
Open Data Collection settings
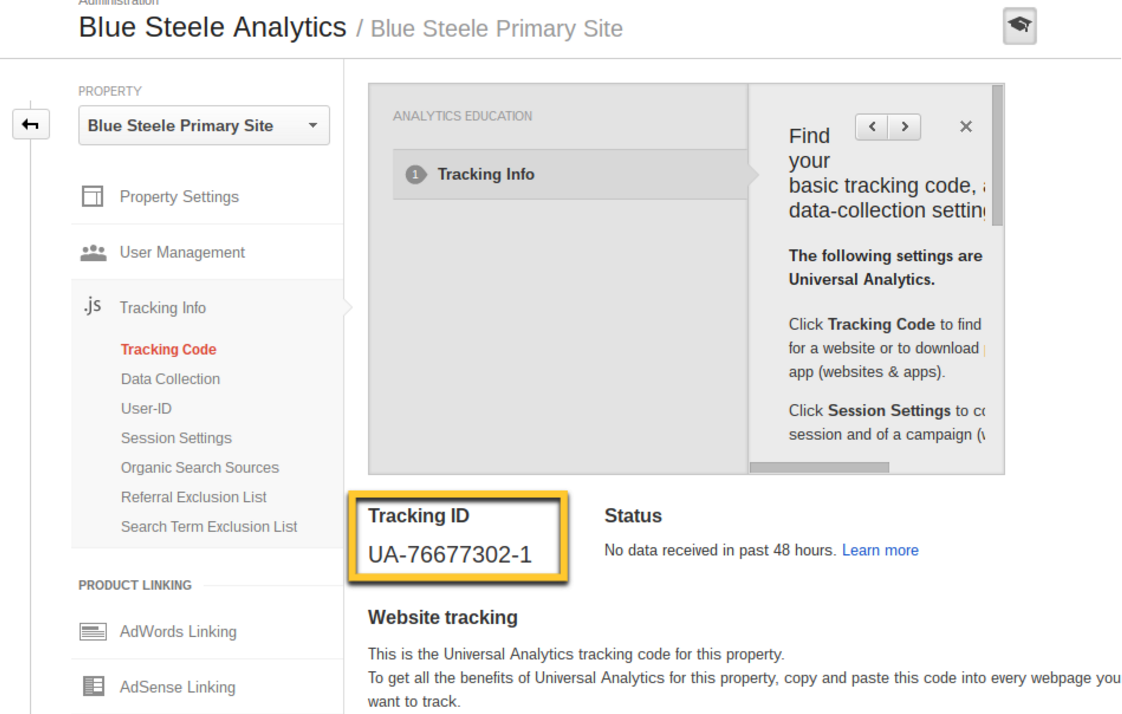[x=170, y=379]
